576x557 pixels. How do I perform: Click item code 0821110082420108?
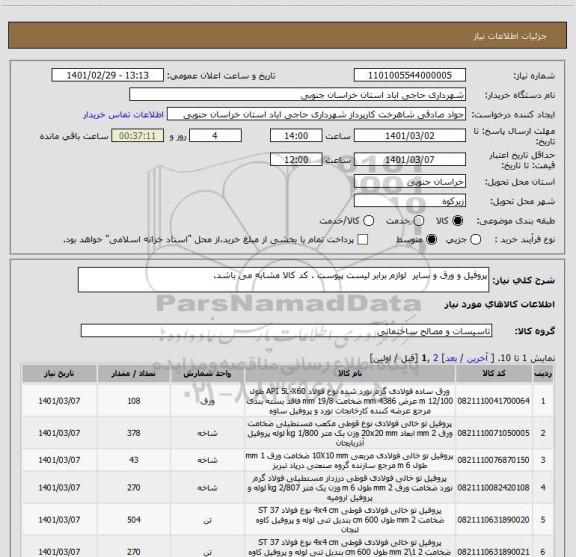pyautogui.click(x=494, y=488)
